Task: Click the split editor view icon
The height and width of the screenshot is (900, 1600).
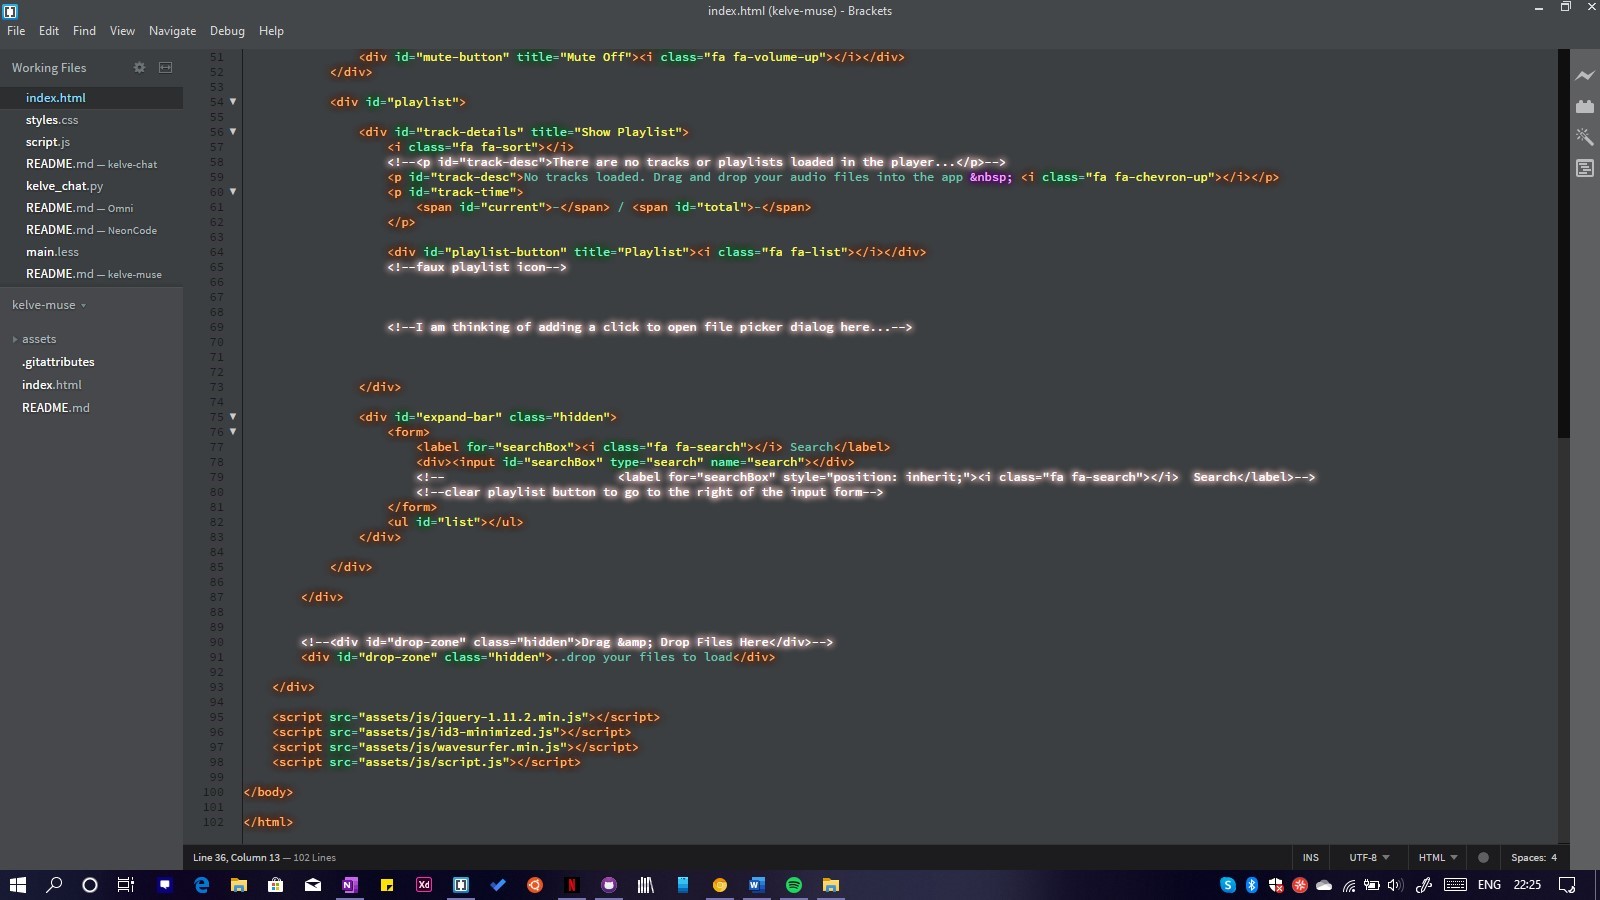Action: tap(166, 67)
